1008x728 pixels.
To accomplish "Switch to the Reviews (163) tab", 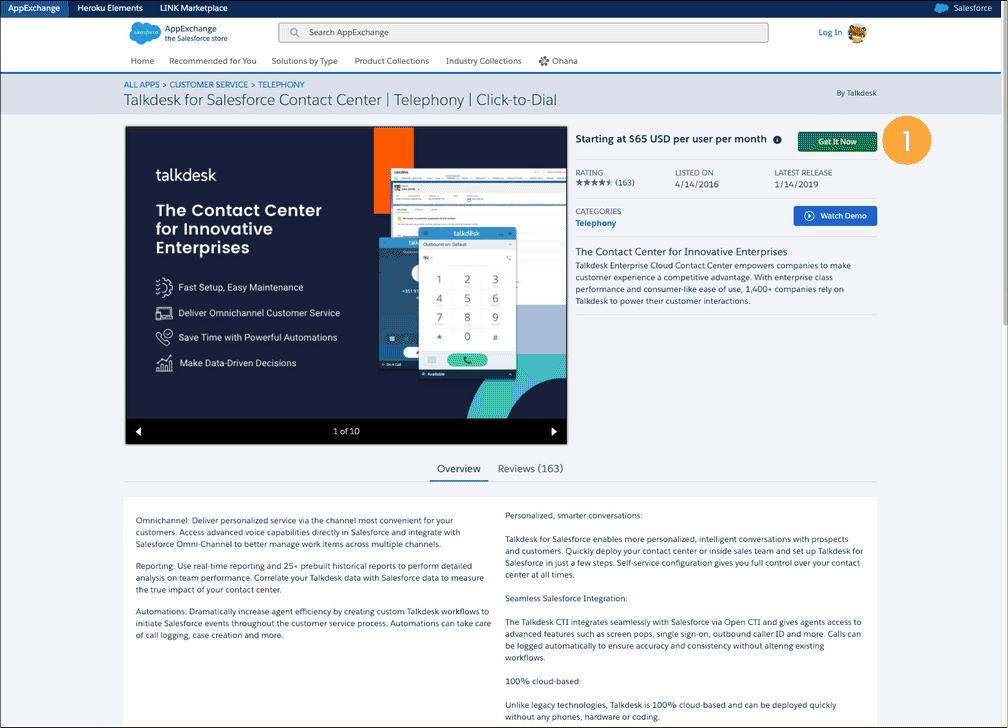I will tap(530, 468).
